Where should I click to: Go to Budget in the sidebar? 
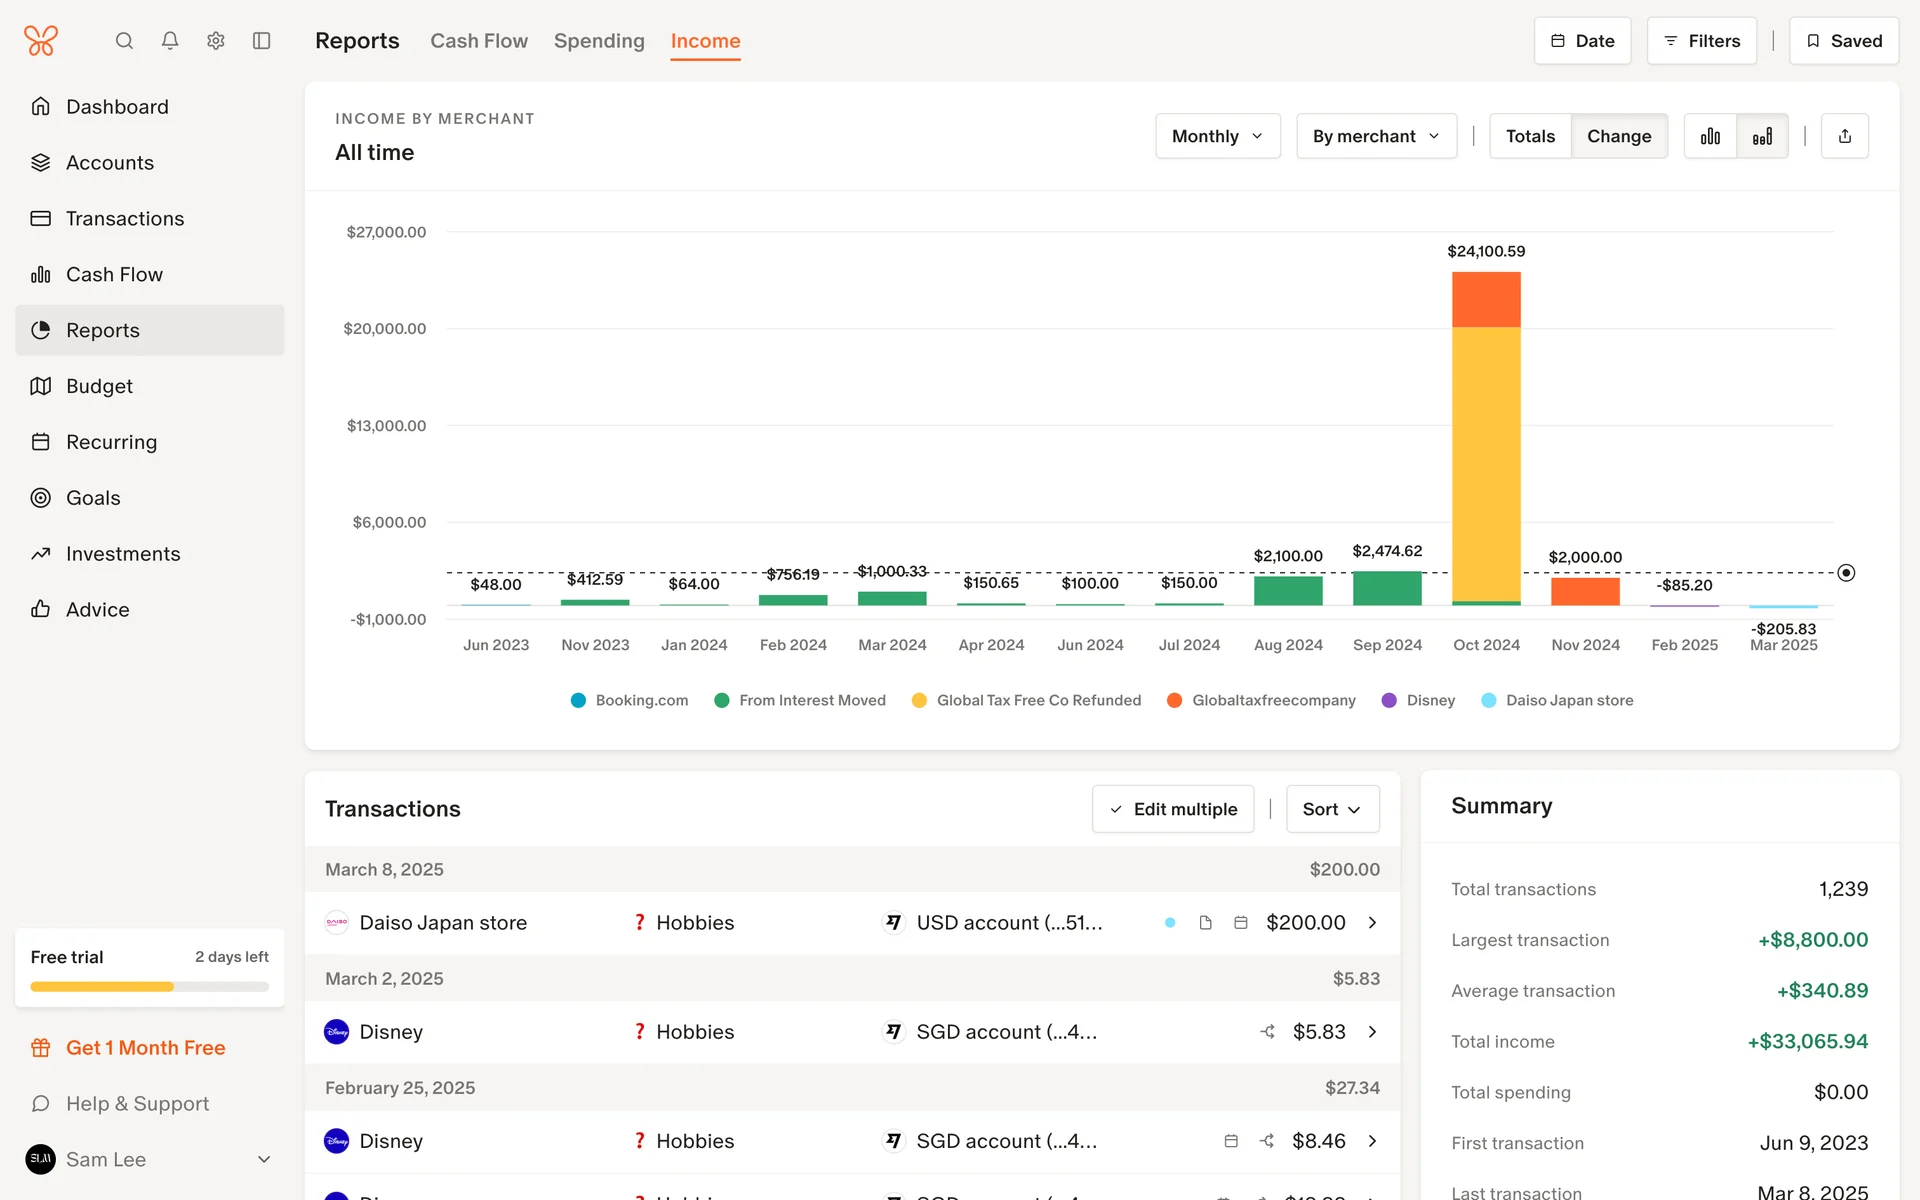pos(99,386)
